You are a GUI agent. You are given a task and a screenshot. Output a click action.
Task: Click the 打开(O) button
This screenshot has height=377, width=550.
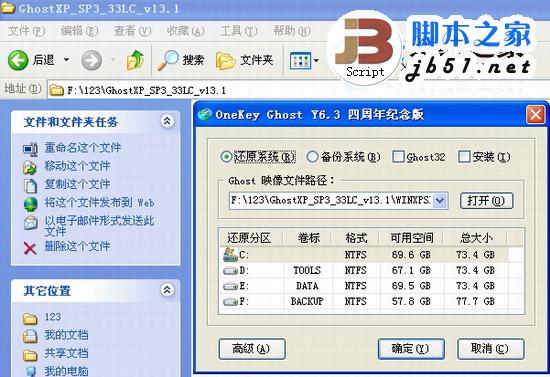(x=487, y=201)
